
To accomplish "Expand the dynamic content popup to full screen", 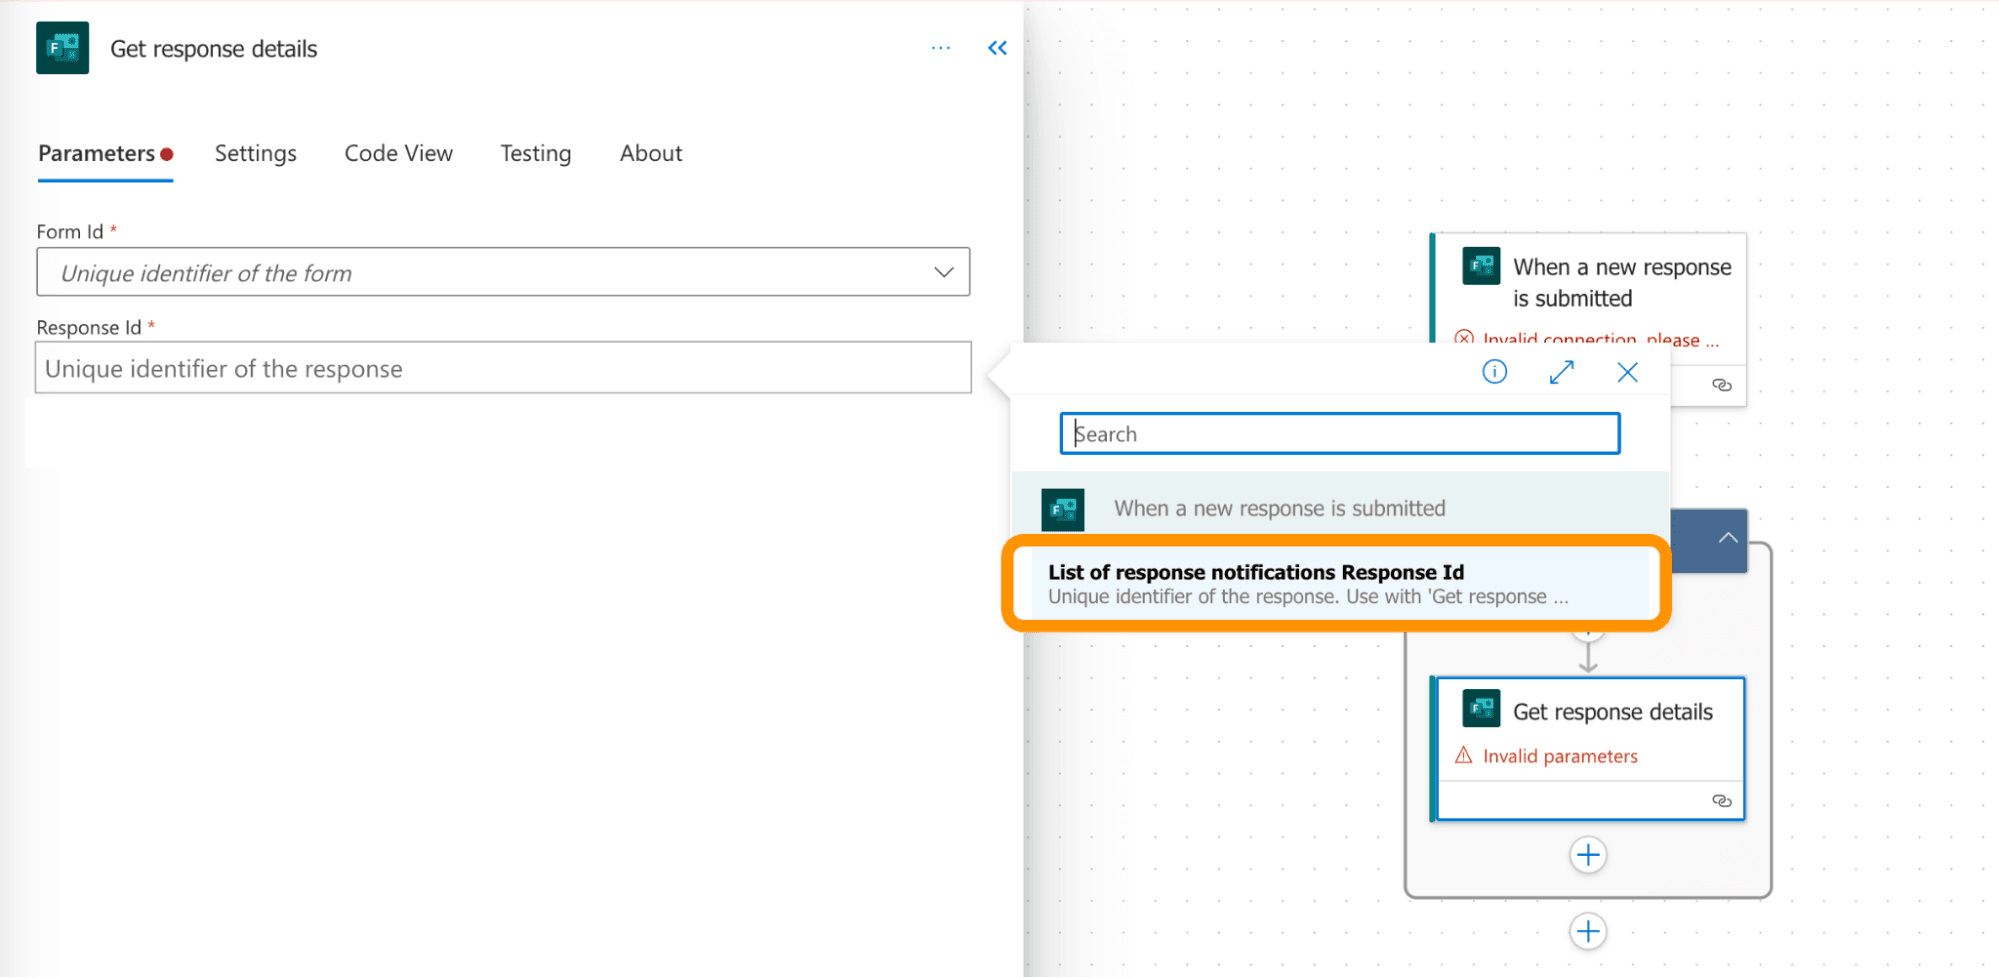I will coord(1561,372).
